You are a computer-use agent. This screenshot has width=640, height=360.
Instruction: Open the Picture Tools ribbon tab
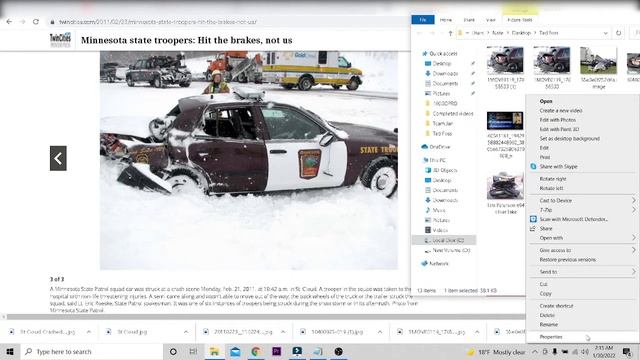pyautogui.click(x=520, y=20)
